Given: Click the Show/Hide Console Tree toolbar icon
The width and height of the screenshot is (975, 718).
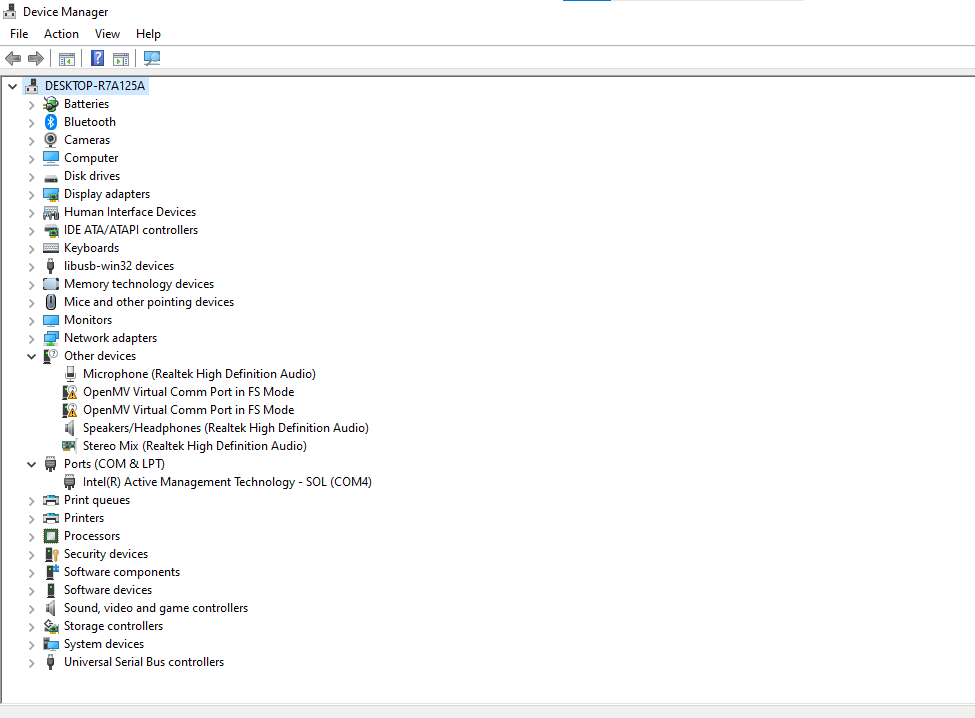Looking at the screenshot, I should click(x=67, y=58).
